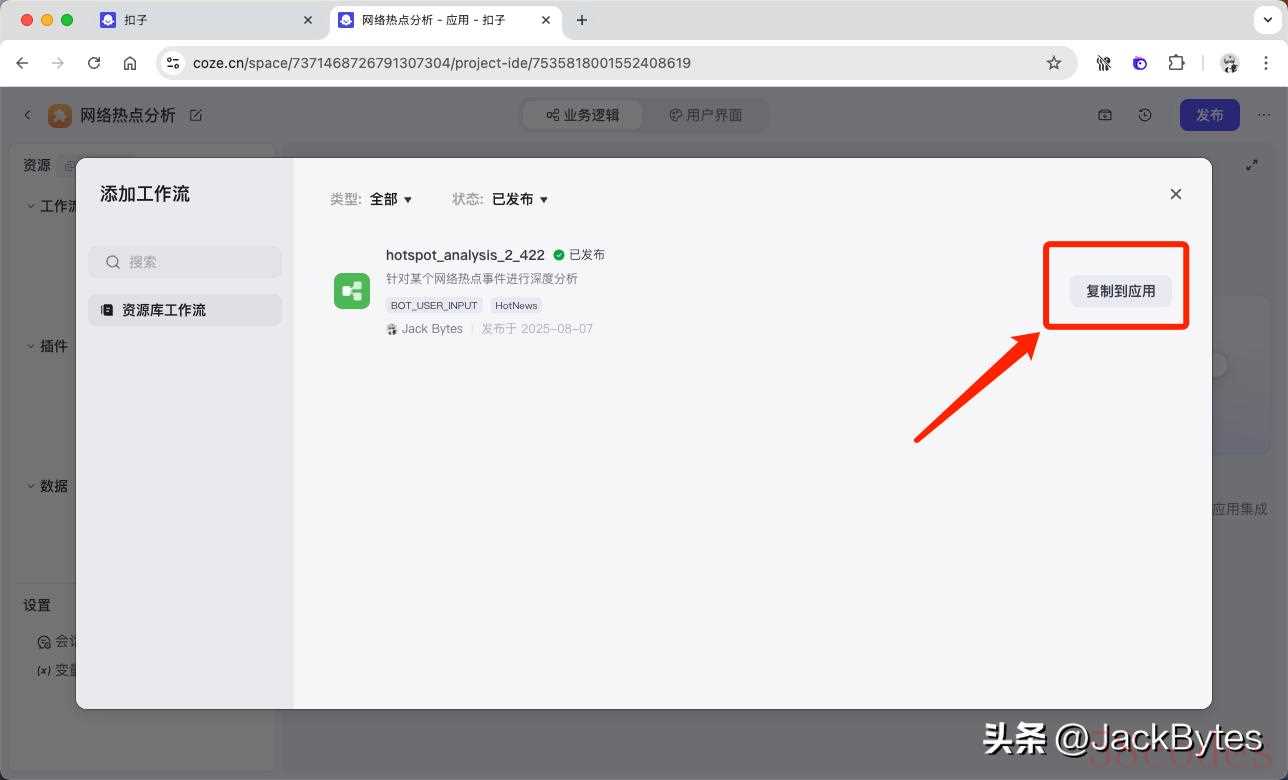Bookmark this page with the star icon
1288x780 pixels.
[1054, 63]
